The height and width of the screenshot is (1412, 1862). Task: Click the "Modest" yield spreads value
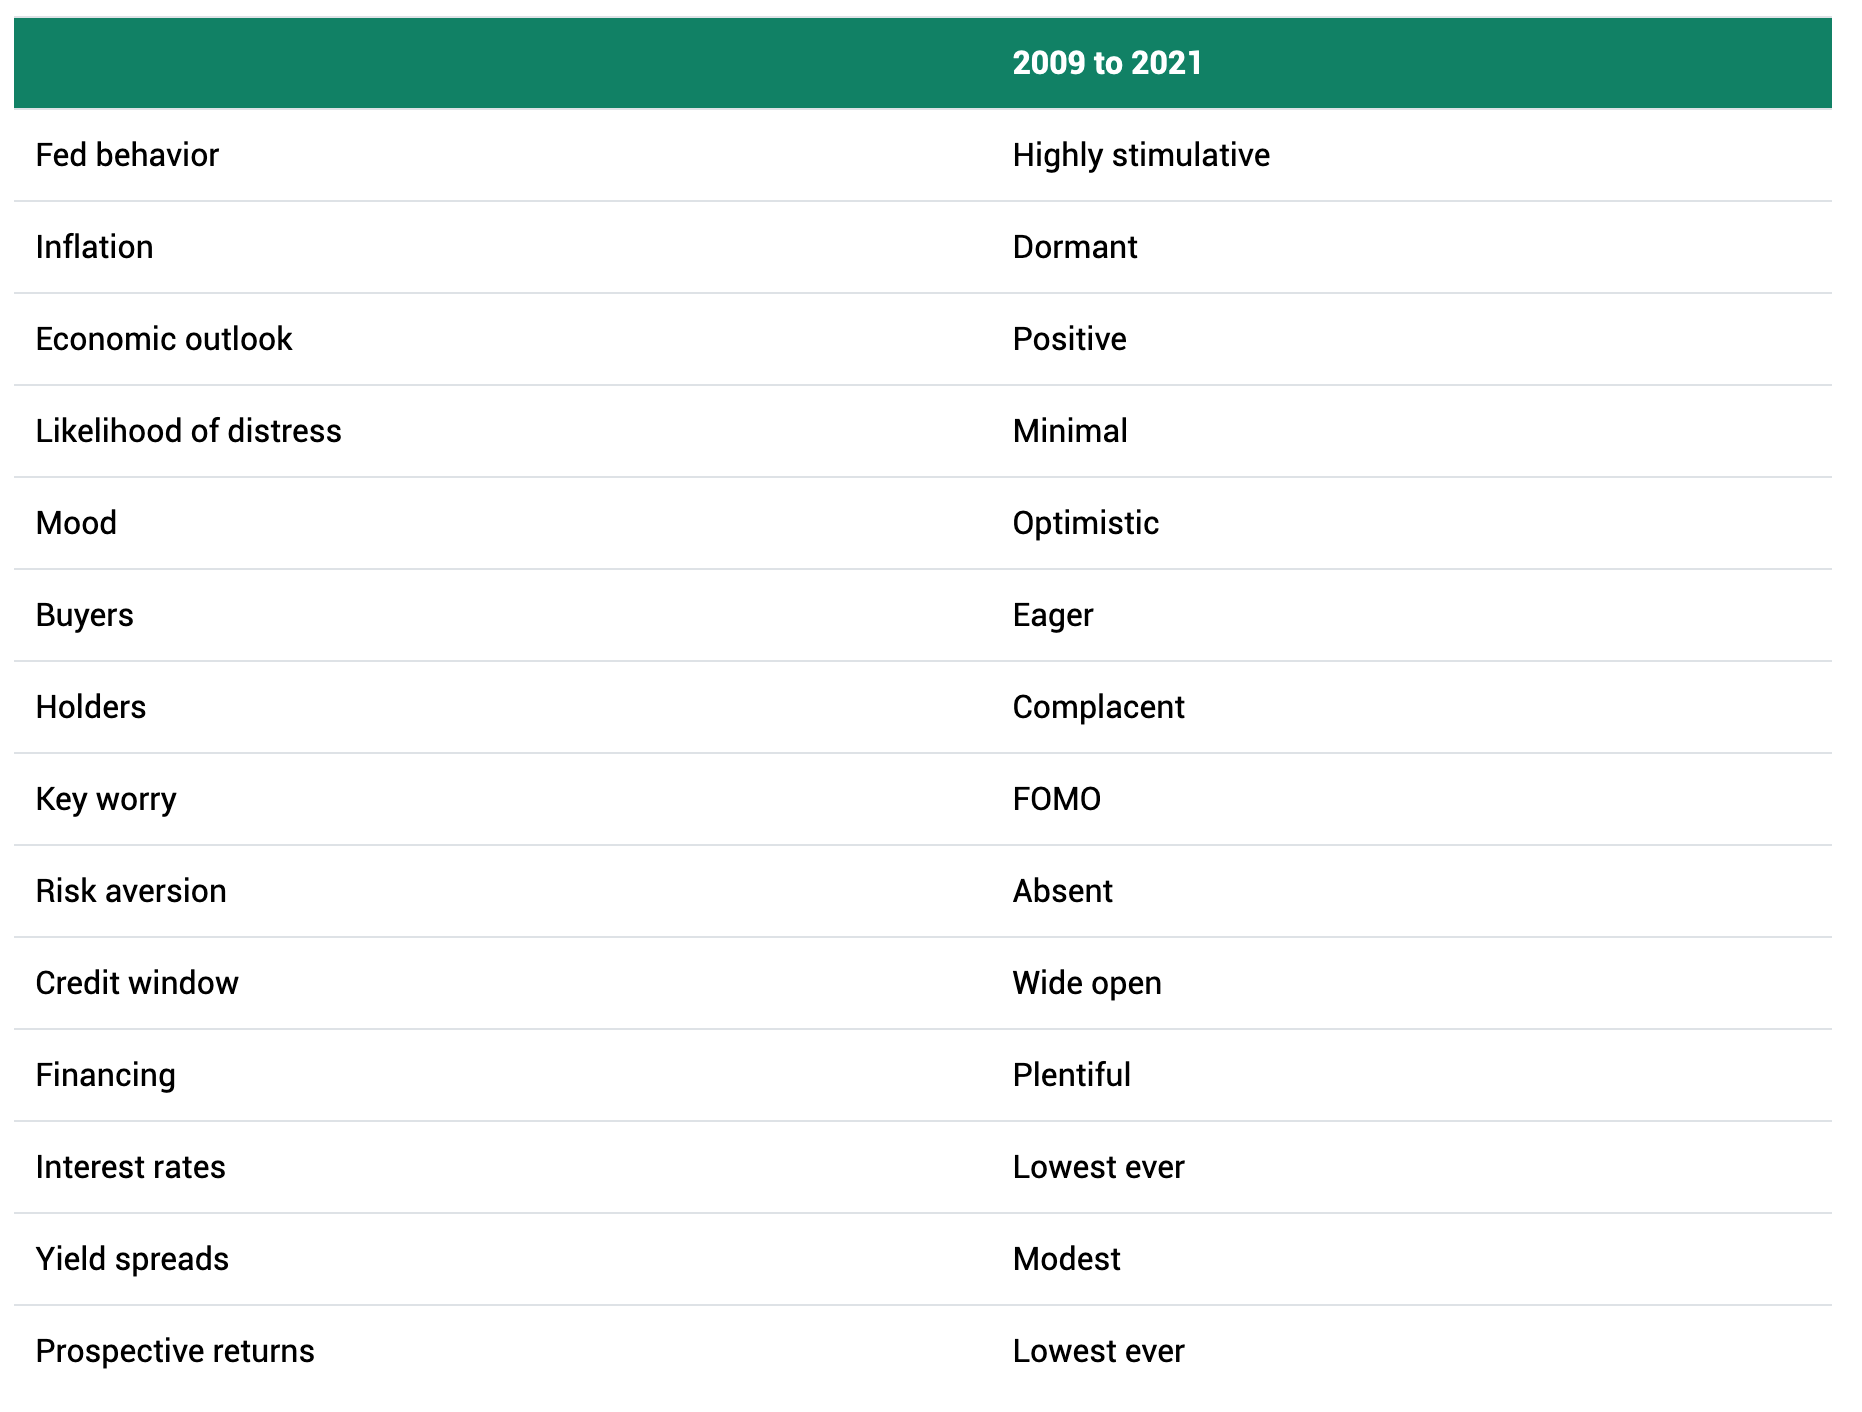click(1066, 1259)
